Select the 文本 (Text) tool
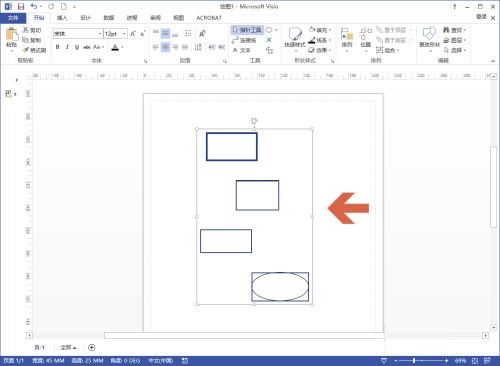Screen dimensions: 500x366 (241, 50)
